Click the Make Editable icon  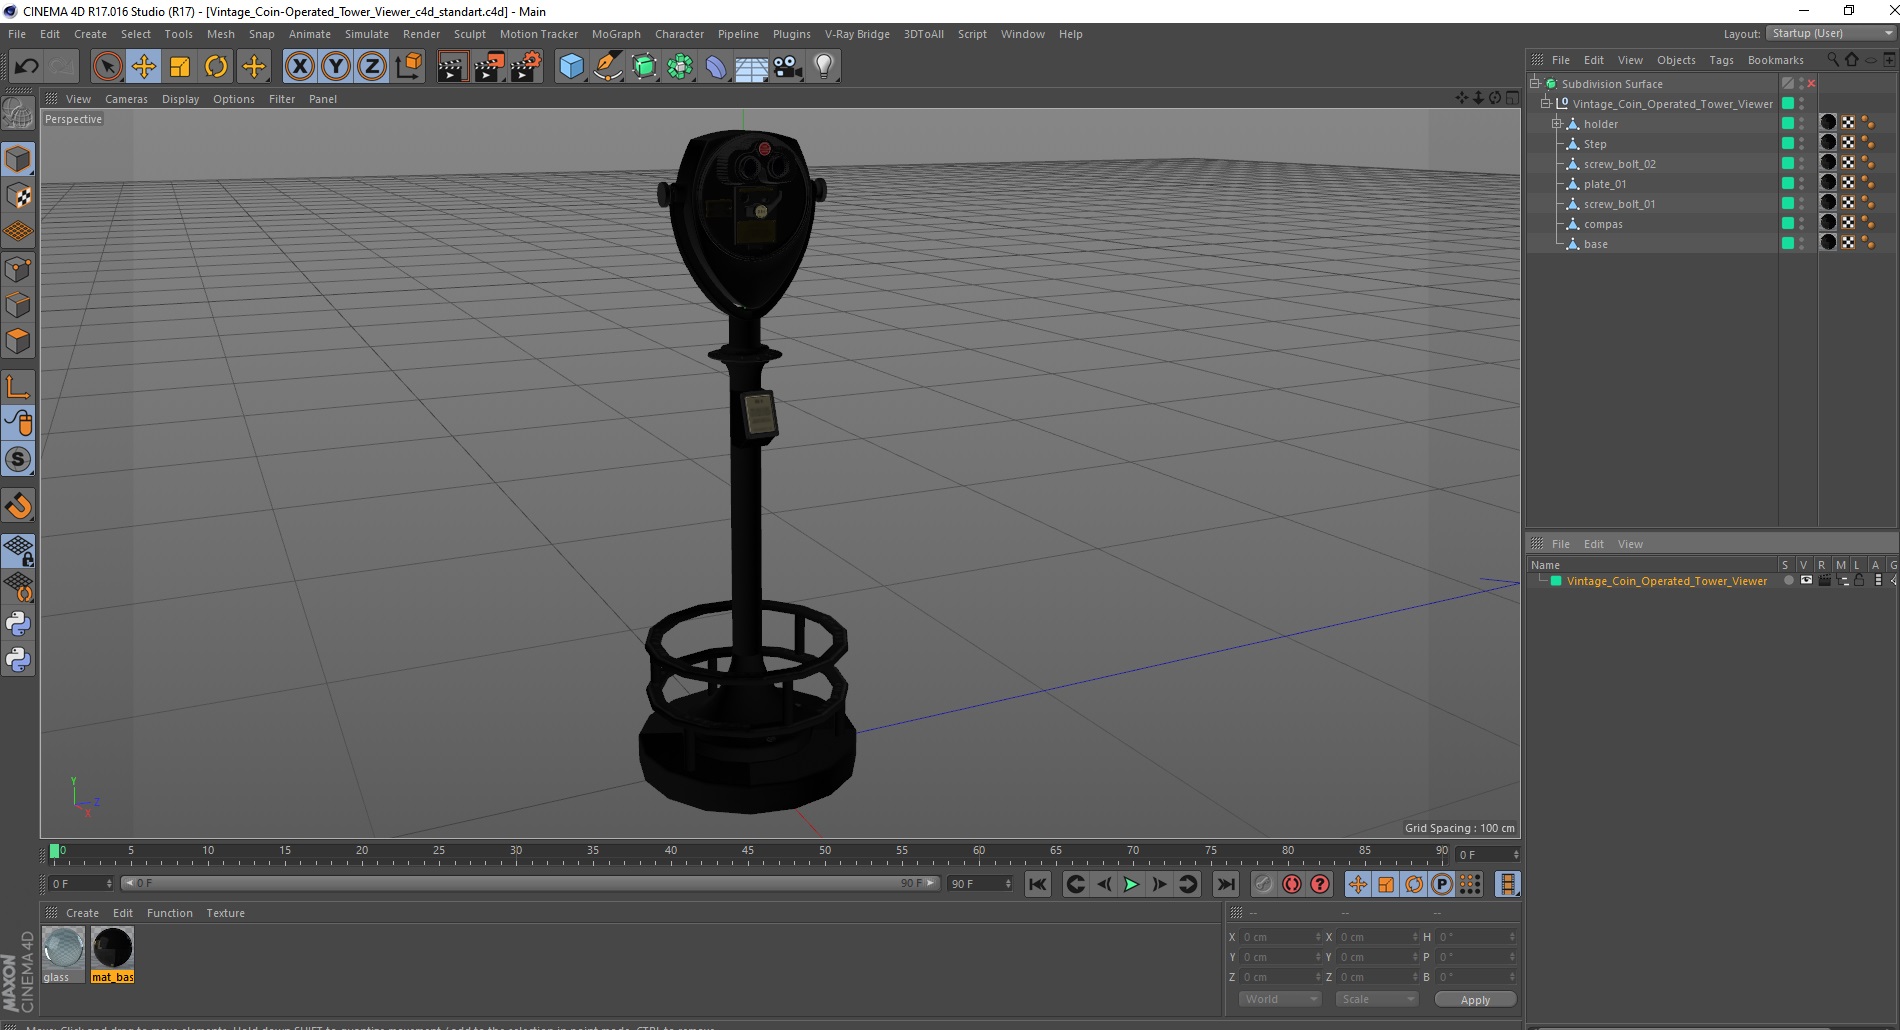tap(18, 114)
